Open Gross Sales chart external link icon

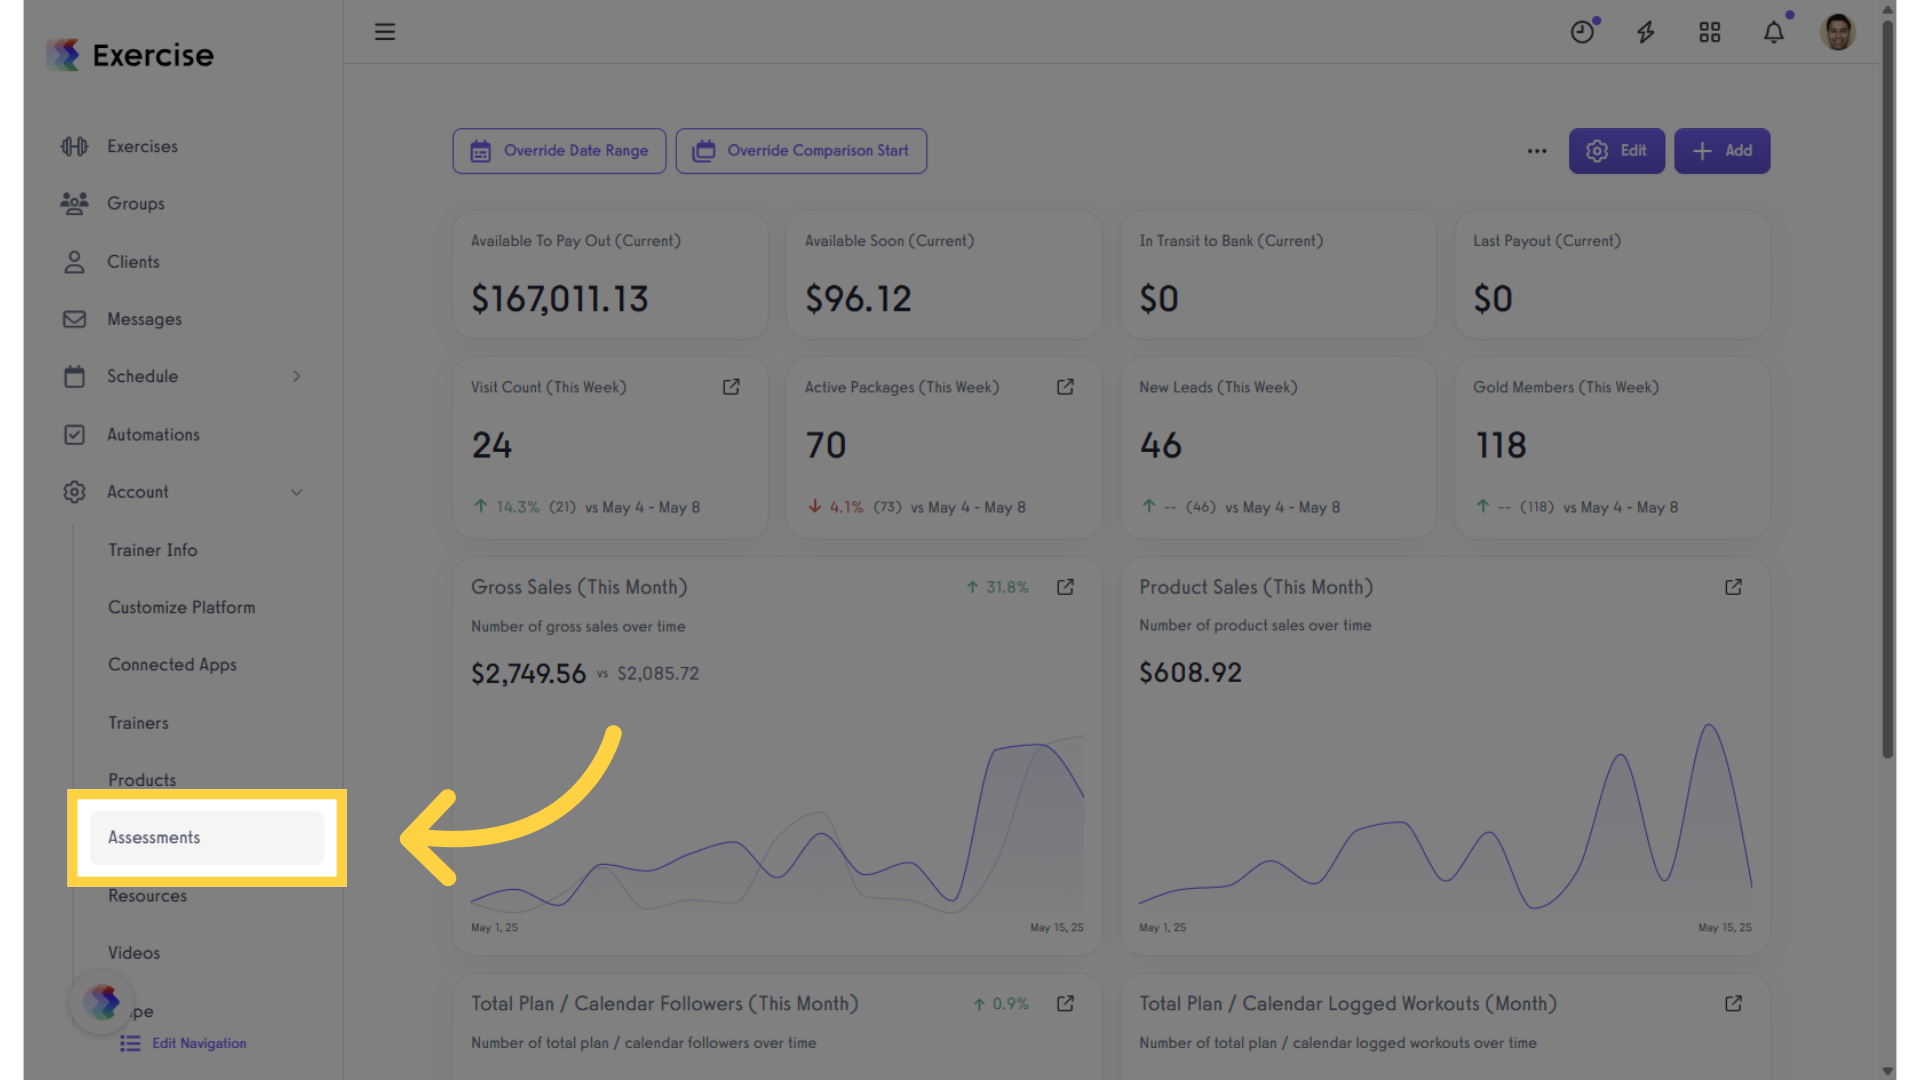tap(1065, 587)
